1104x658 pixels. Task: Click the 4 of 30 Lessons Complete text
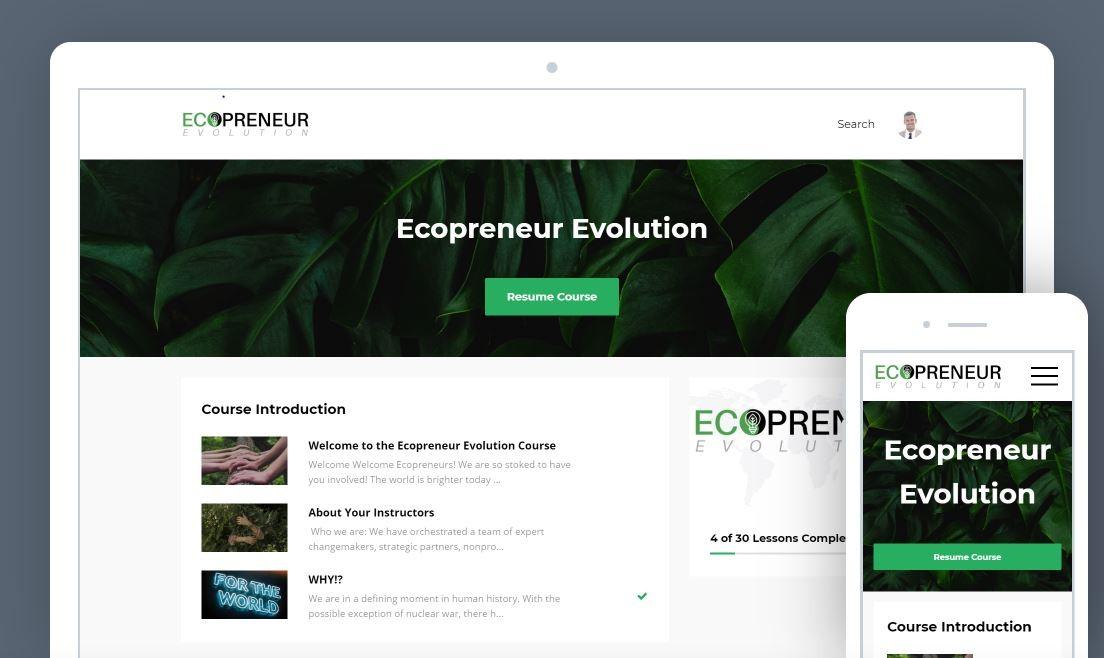click(x=777, y=538)
